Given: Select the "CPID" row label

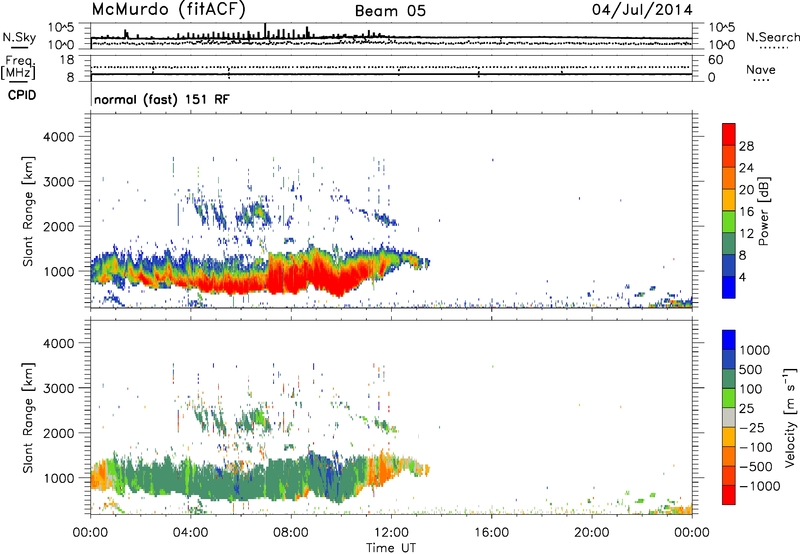Looking at the screenshot, I should pos(22,95).
